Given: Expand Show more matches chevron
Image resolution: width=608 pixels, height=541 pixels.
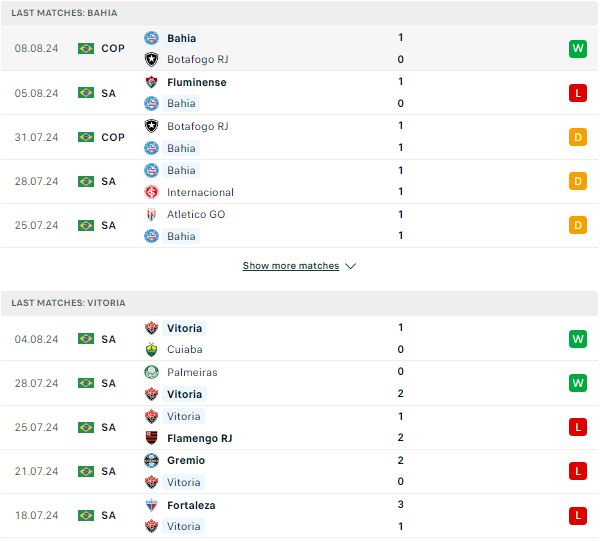Looking at the screenshot, I should click(350, 266).
